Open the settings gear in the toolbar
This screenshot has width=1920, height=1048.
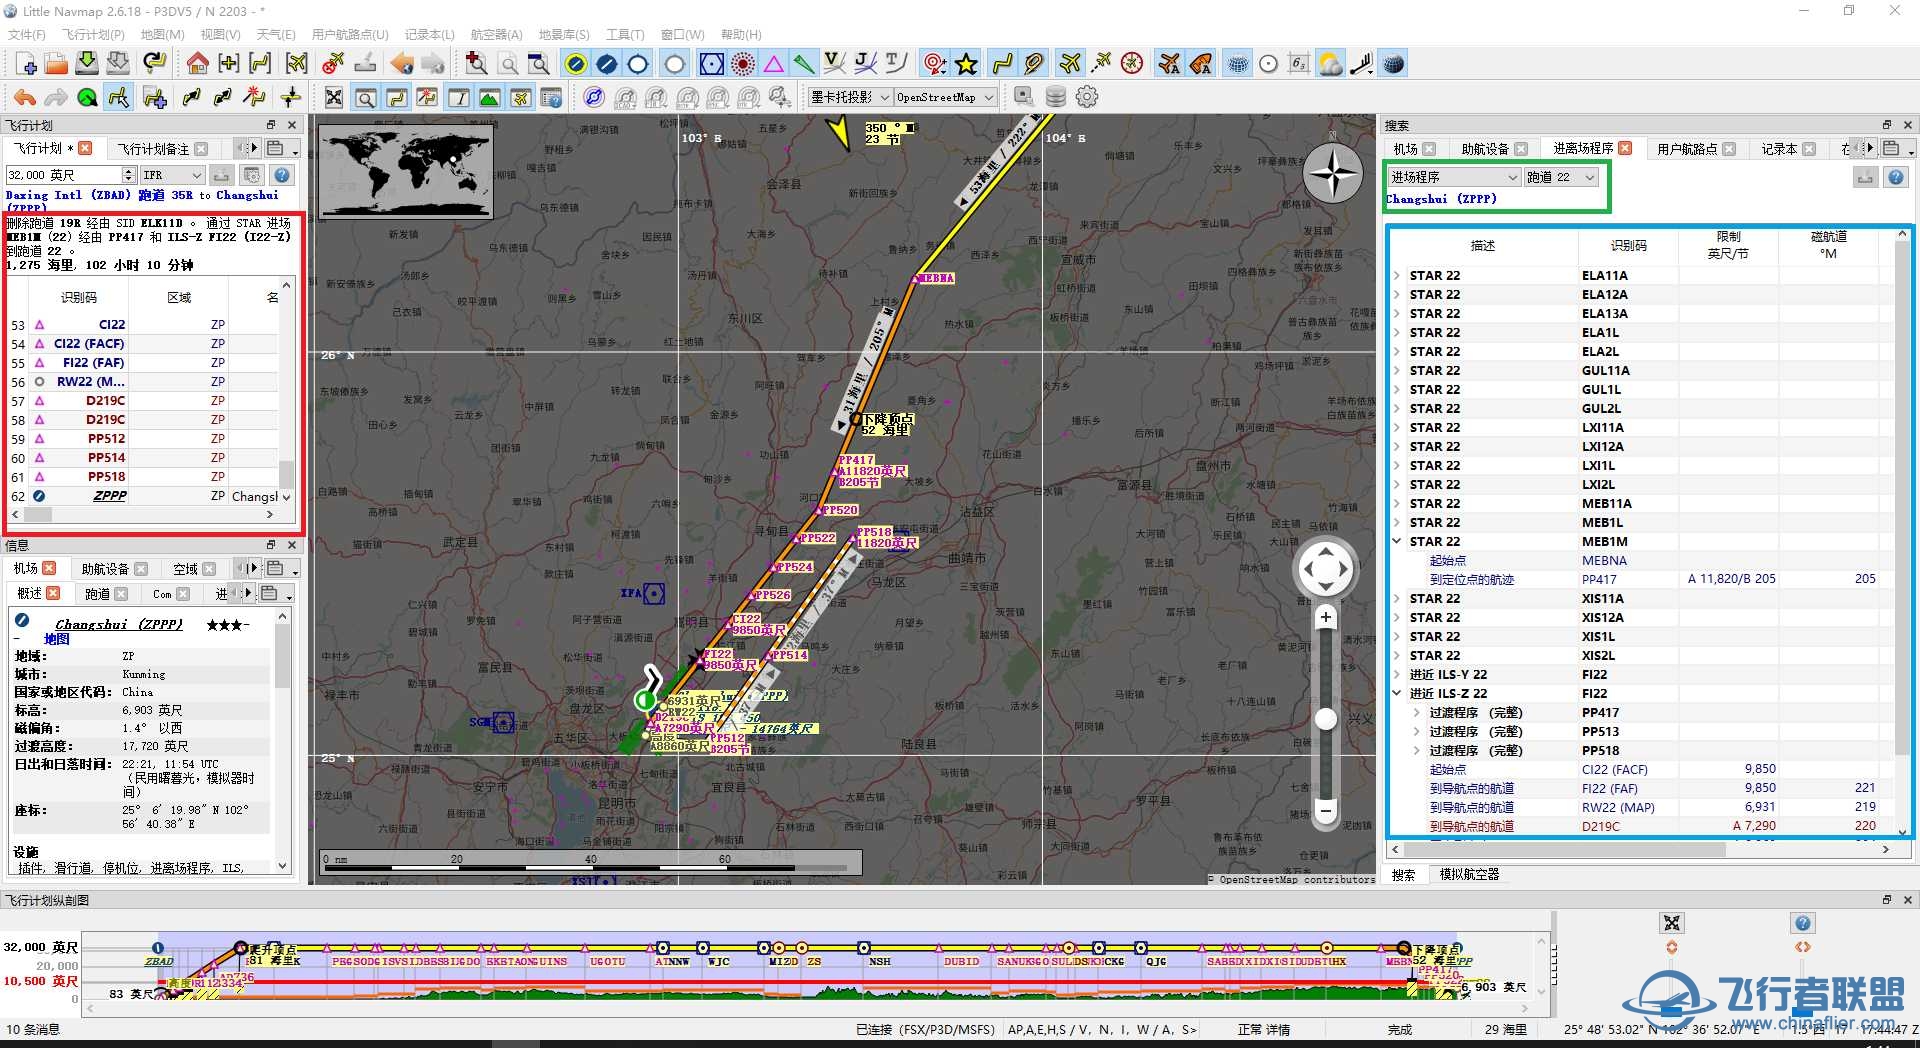click(1087, 97)
